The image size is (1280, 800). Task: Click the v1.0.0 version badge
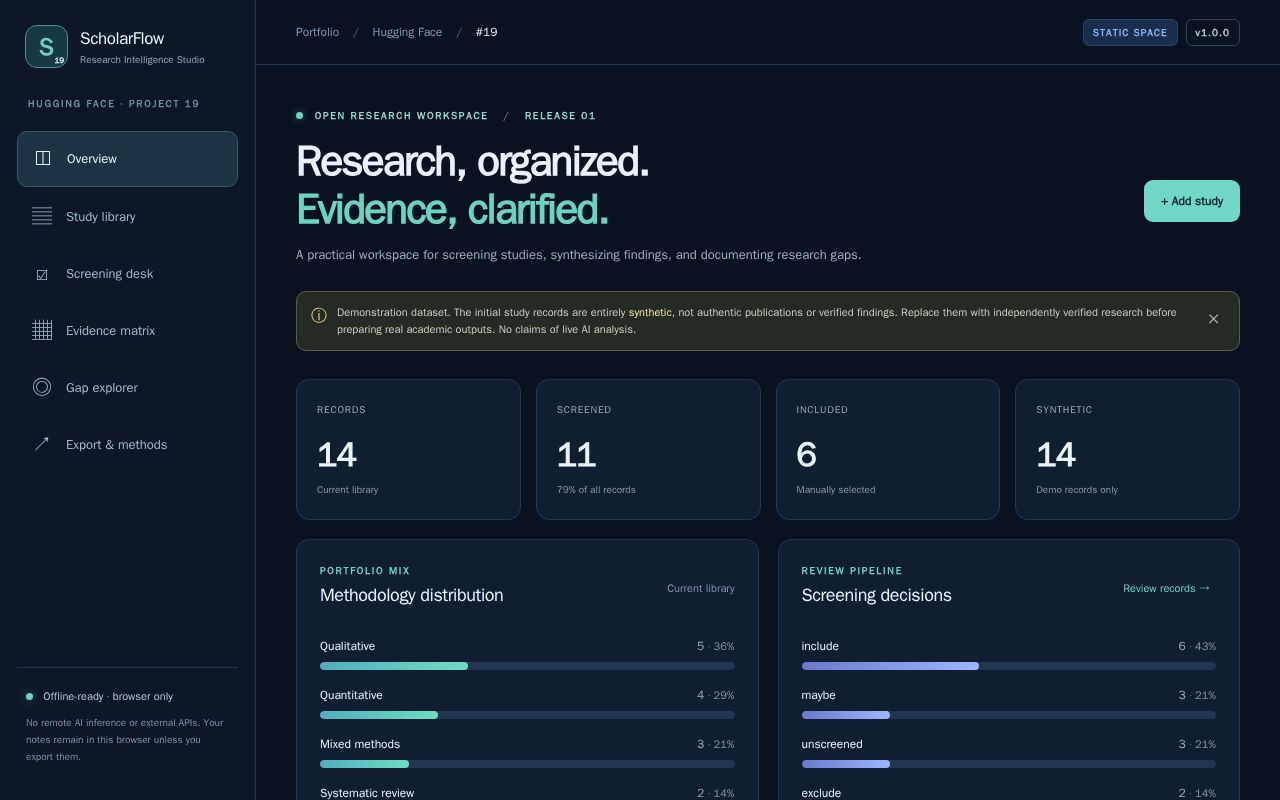click(x=1212, y=32)
